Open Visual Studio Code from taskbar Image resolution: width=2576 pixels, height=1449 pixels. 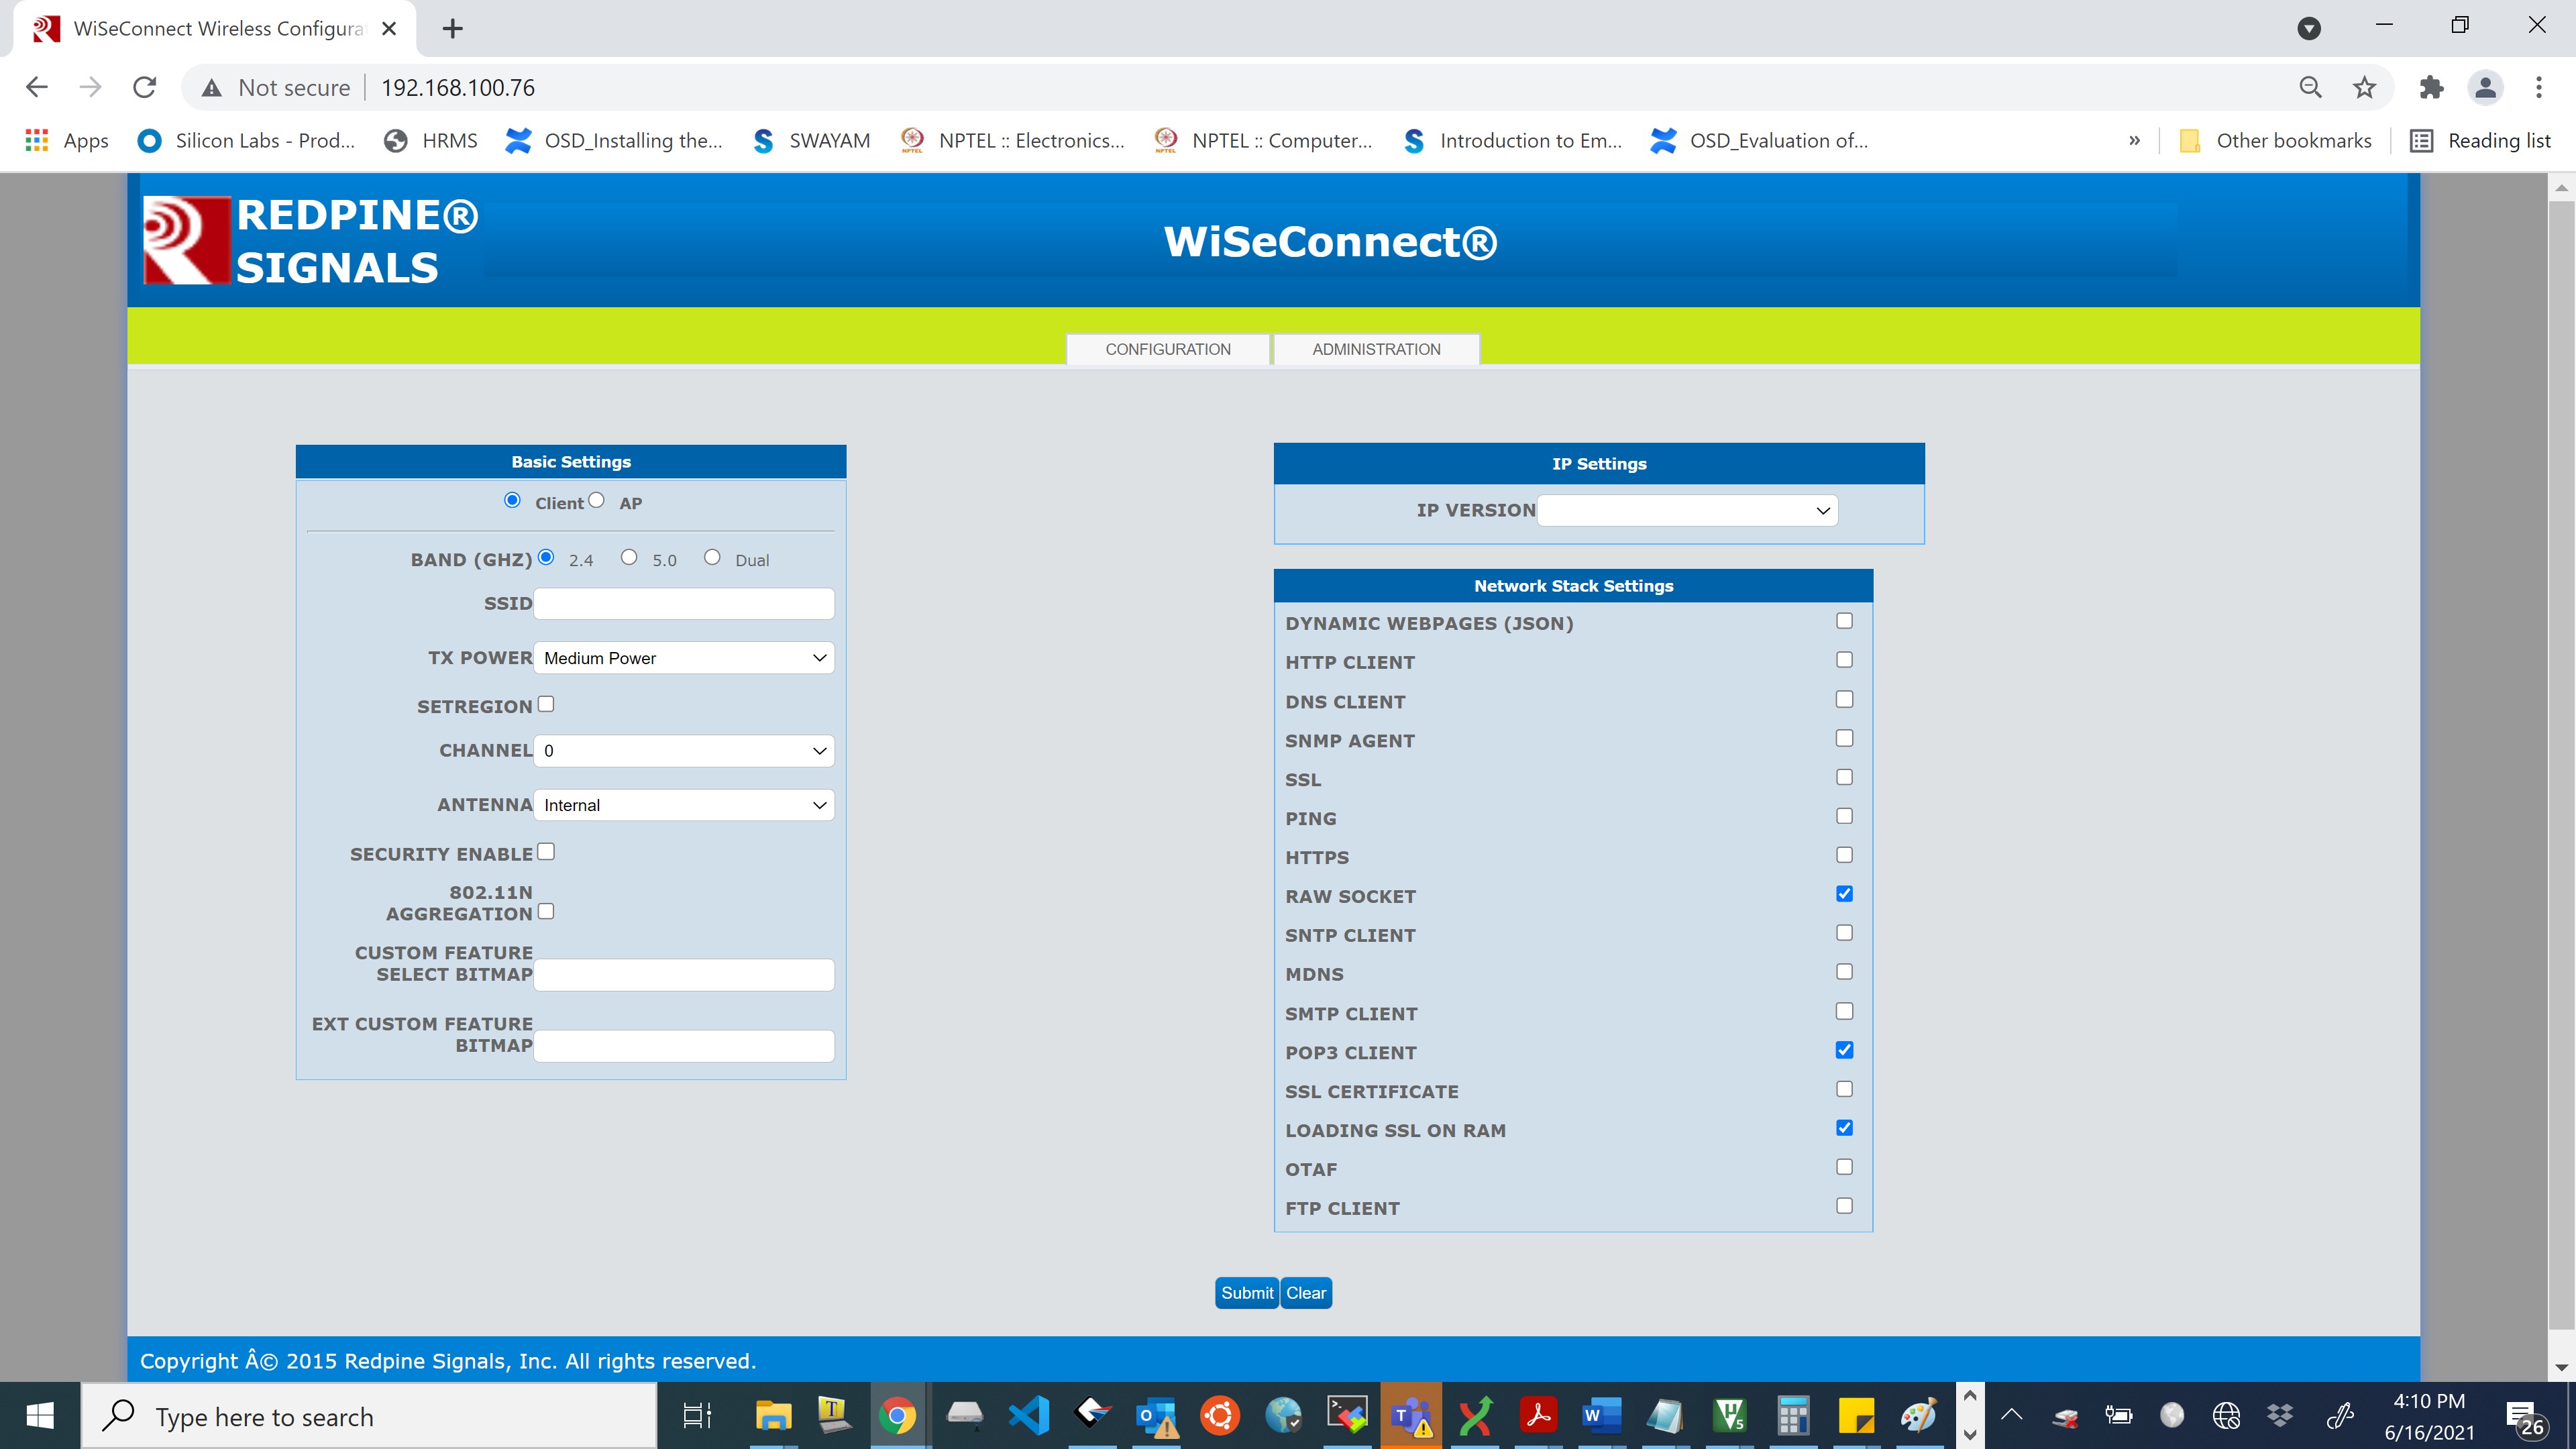coord(1029,1415)
